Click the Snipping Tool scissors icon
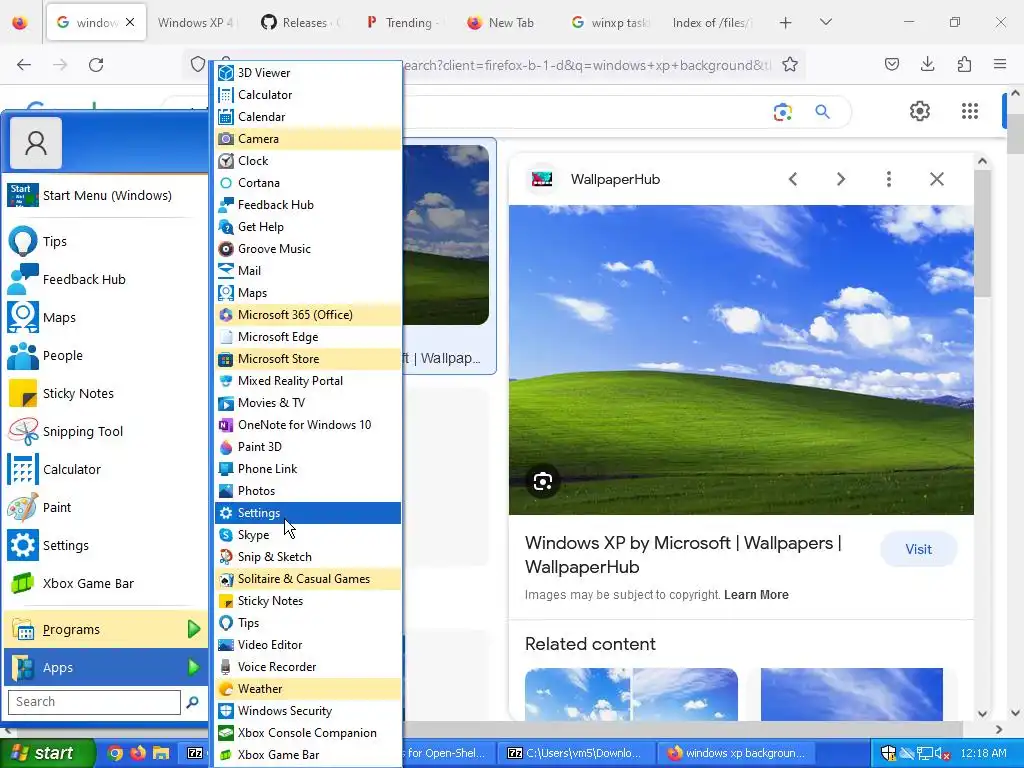 click(23, 431)
